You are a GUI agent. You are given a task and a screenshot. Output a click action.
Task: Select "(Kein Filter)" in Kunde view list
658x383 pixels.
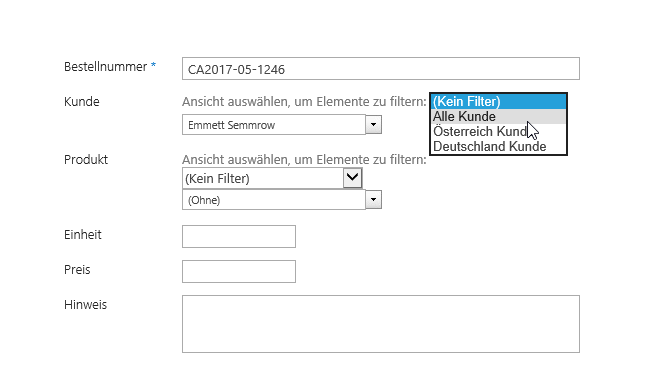coord(499,102)
